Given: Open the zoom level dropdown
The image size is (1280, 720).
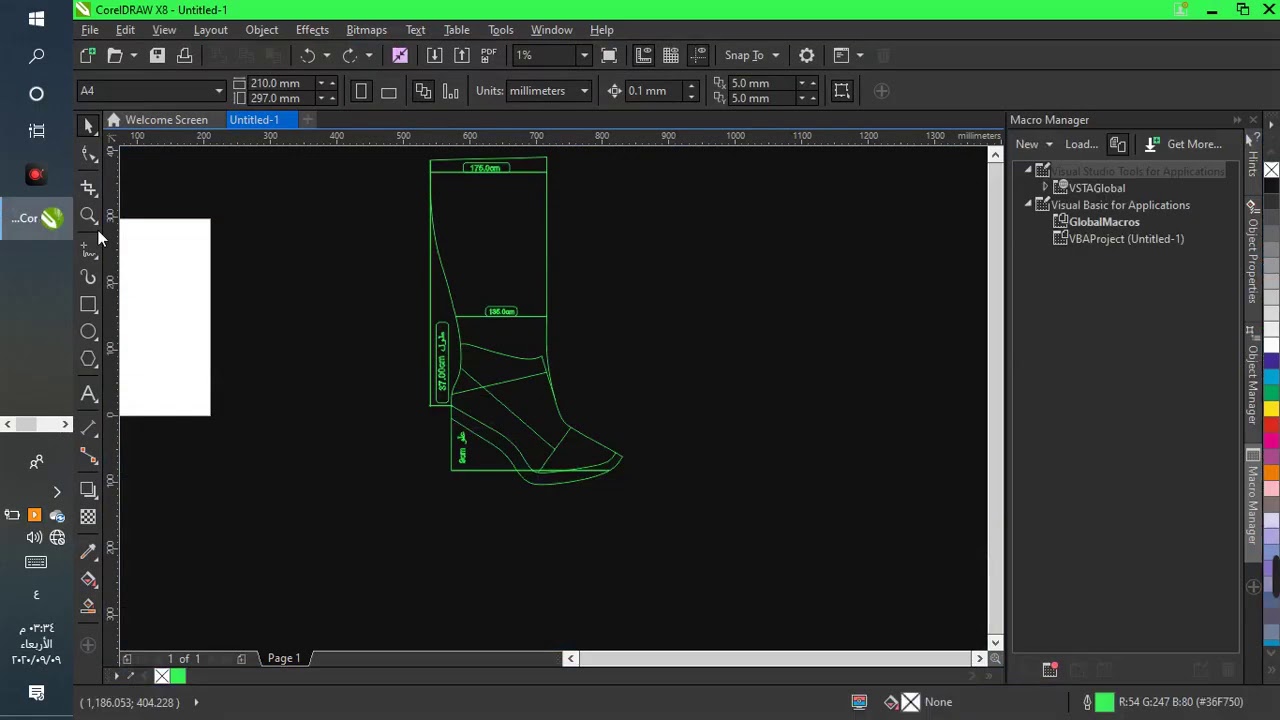Looking at the screenshot, I should 584,55.
